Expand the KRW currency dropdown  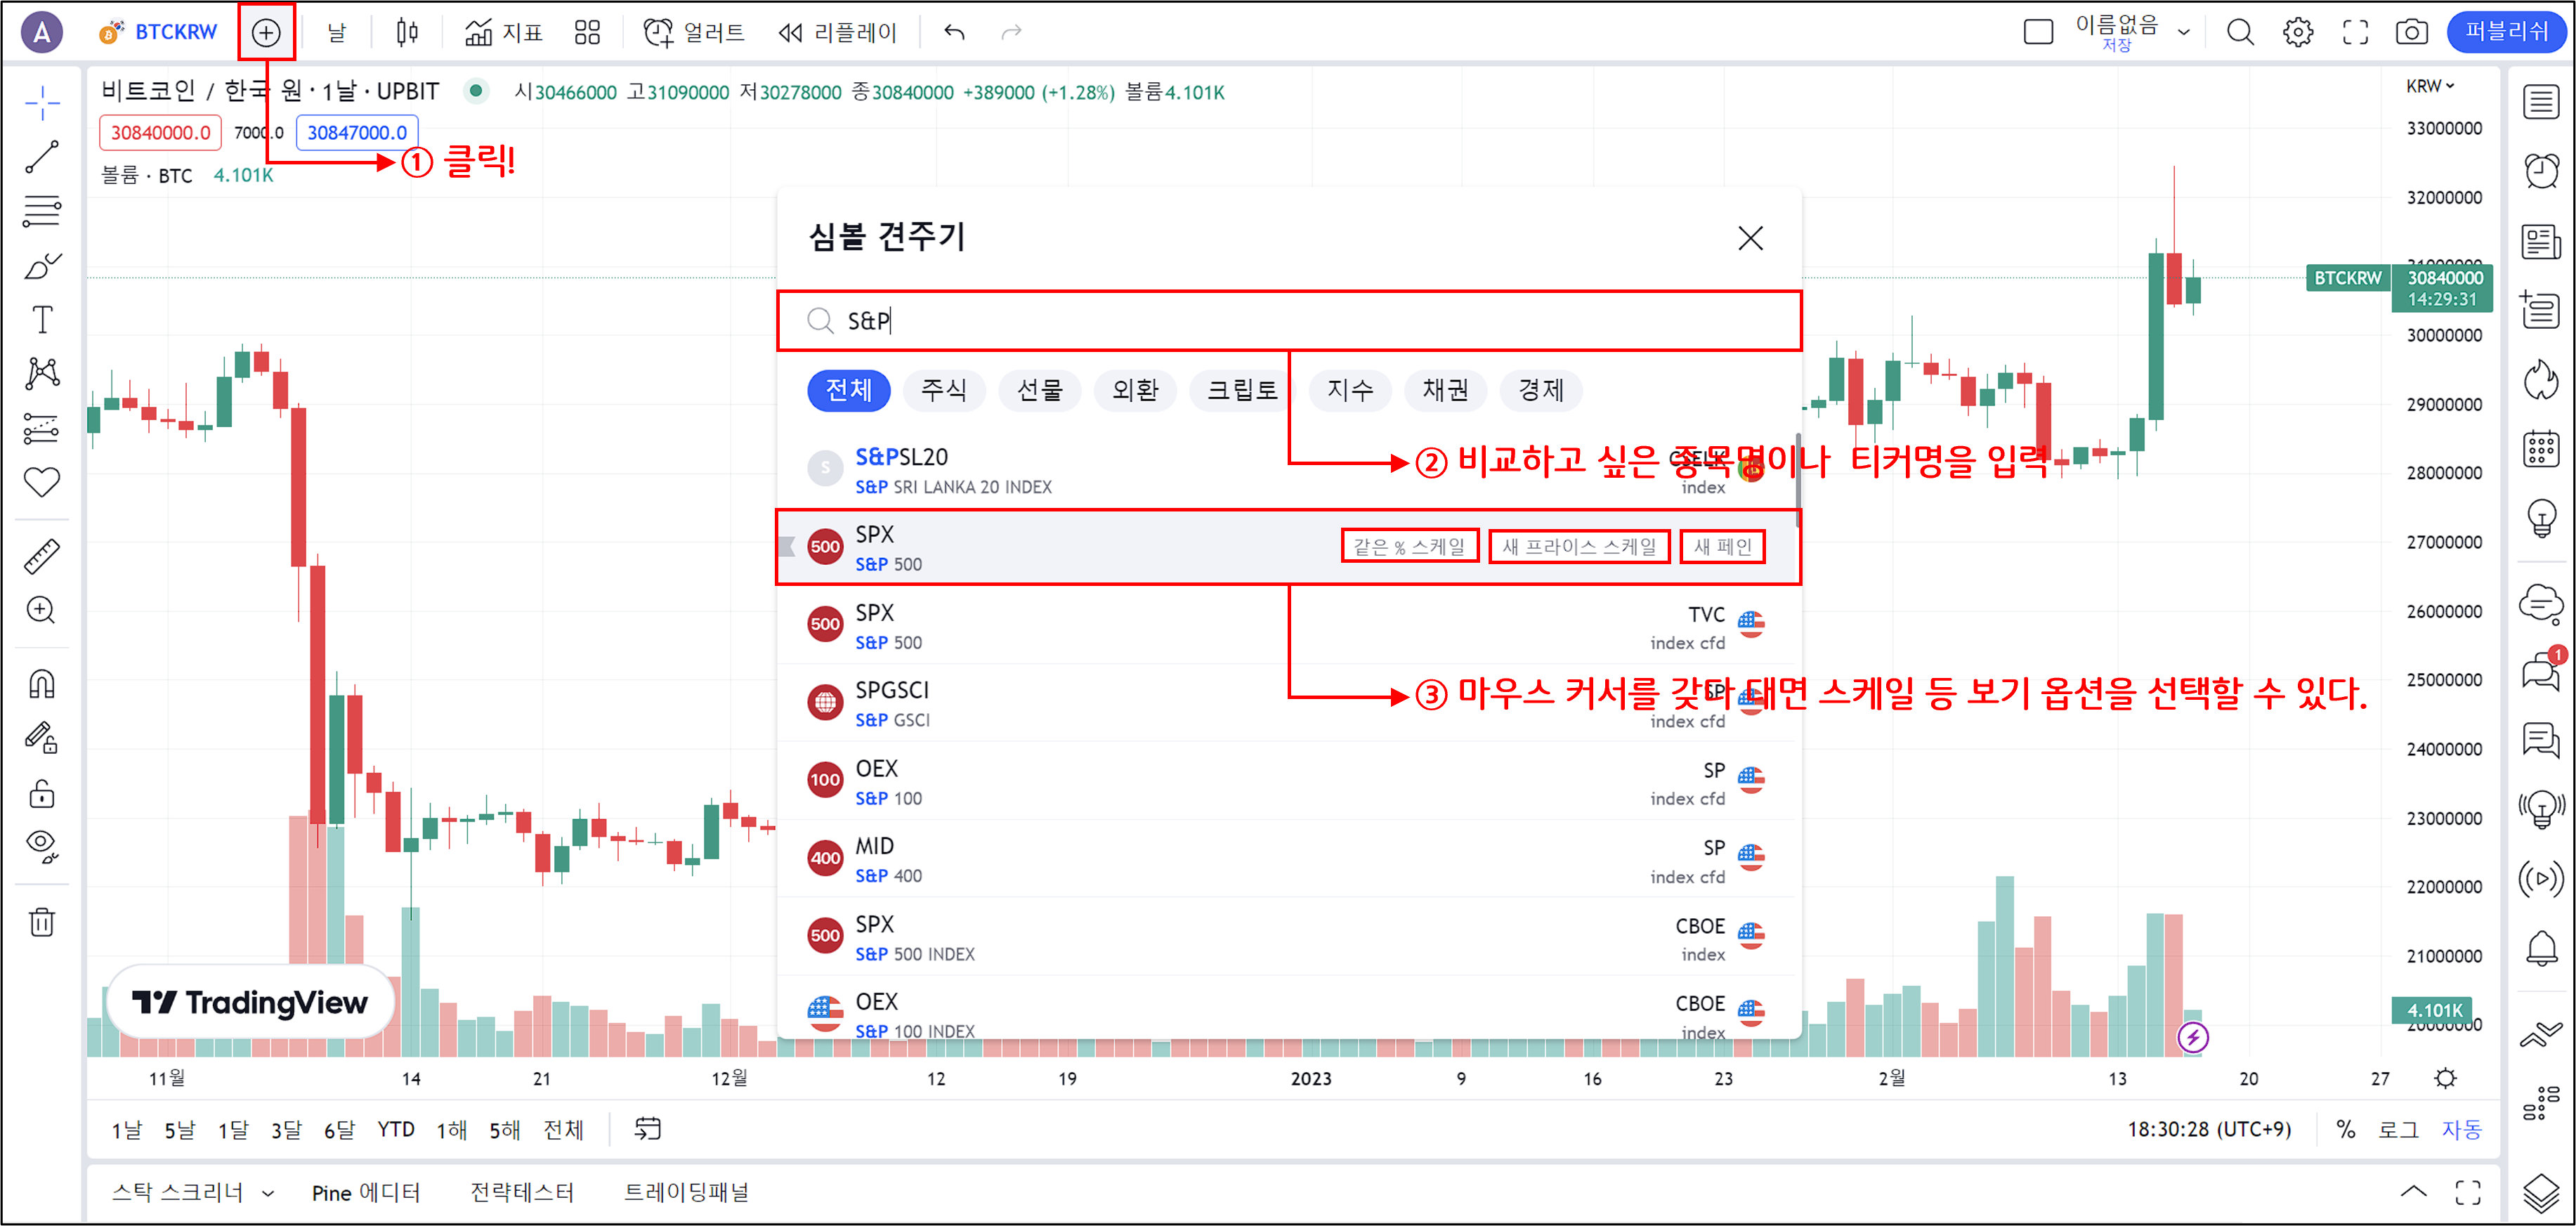(2429, 87)
